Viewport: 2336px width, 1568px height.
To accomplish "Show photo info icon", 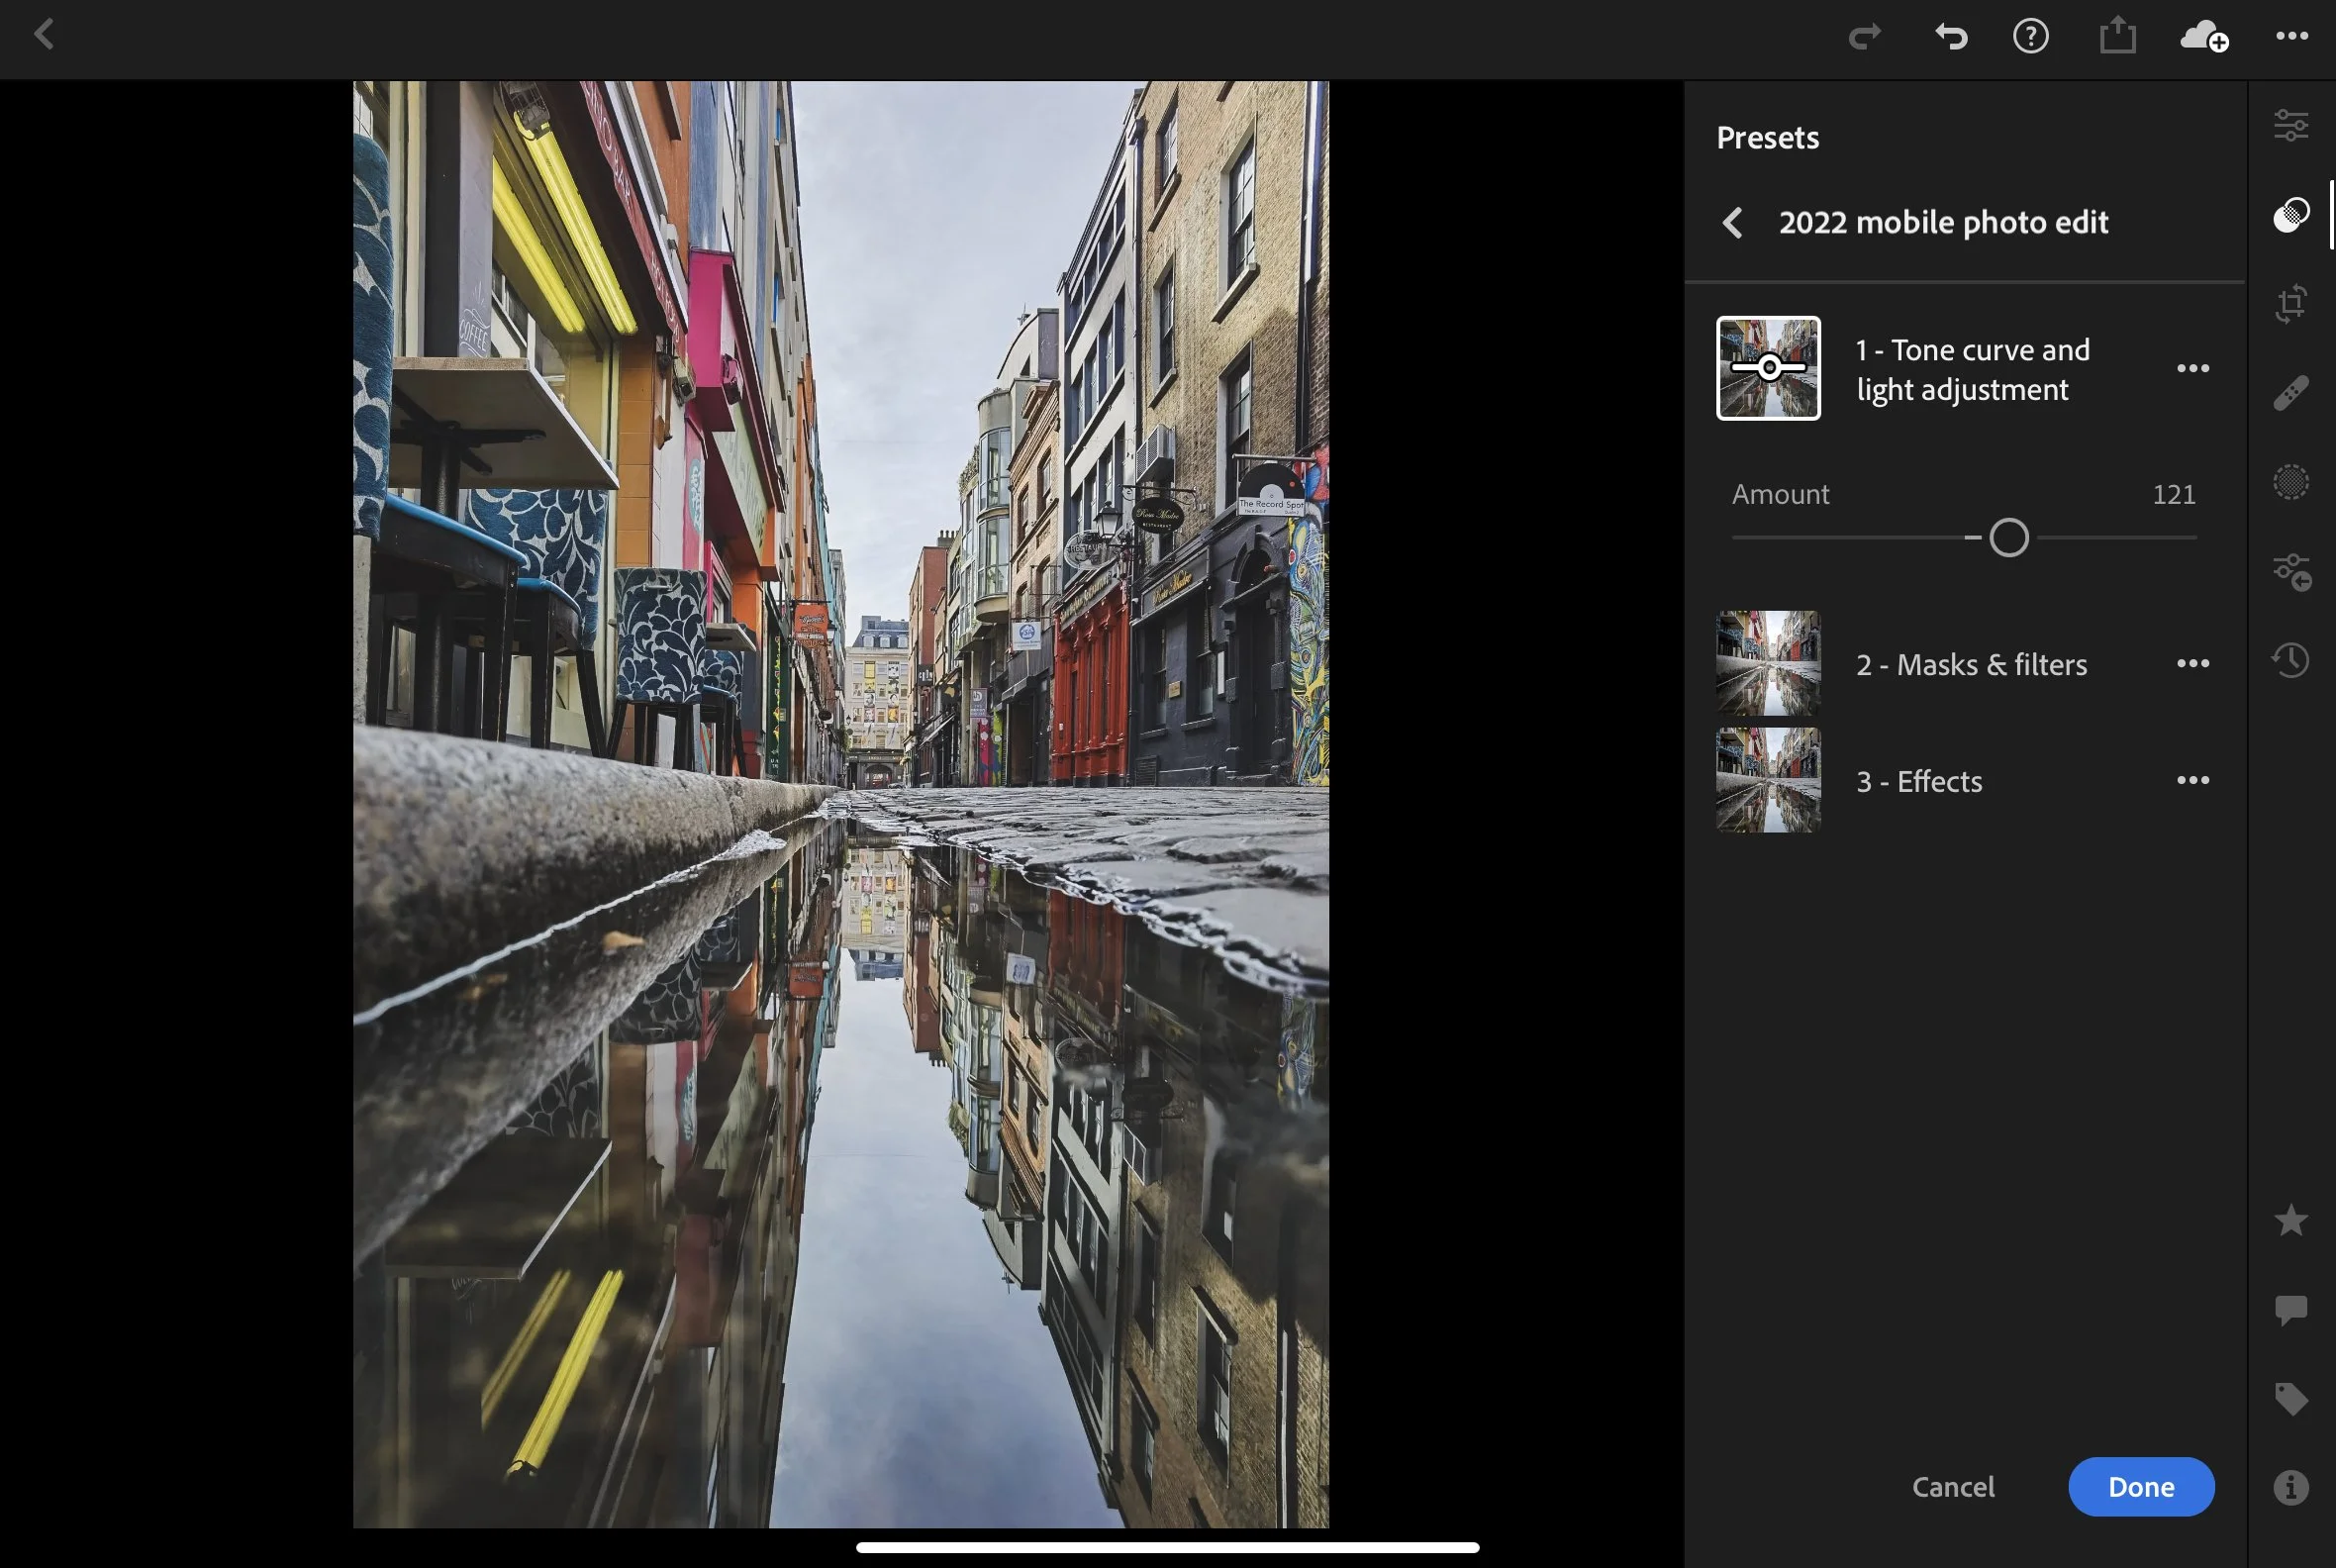I will (x=2290, y=1487).
